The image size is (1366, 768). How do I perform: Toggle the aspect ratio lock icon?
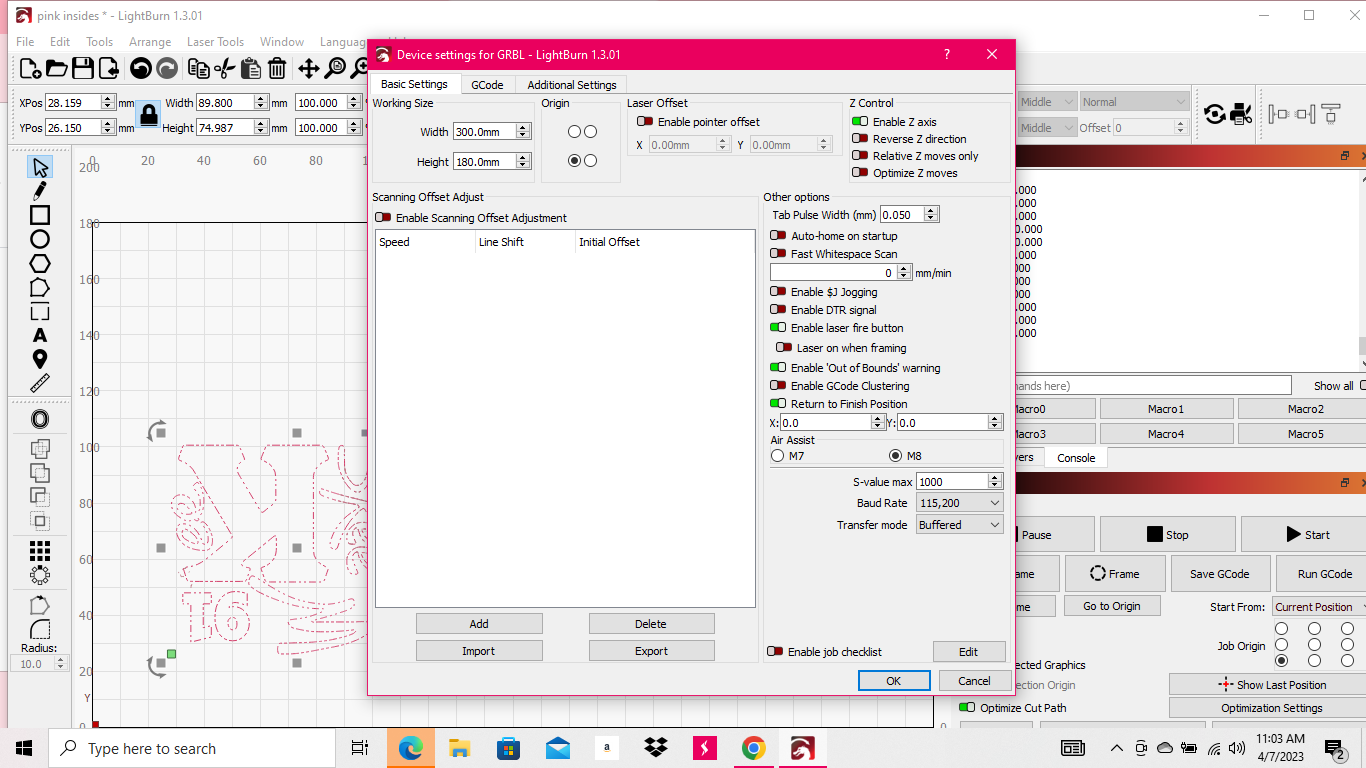(149, 114)
